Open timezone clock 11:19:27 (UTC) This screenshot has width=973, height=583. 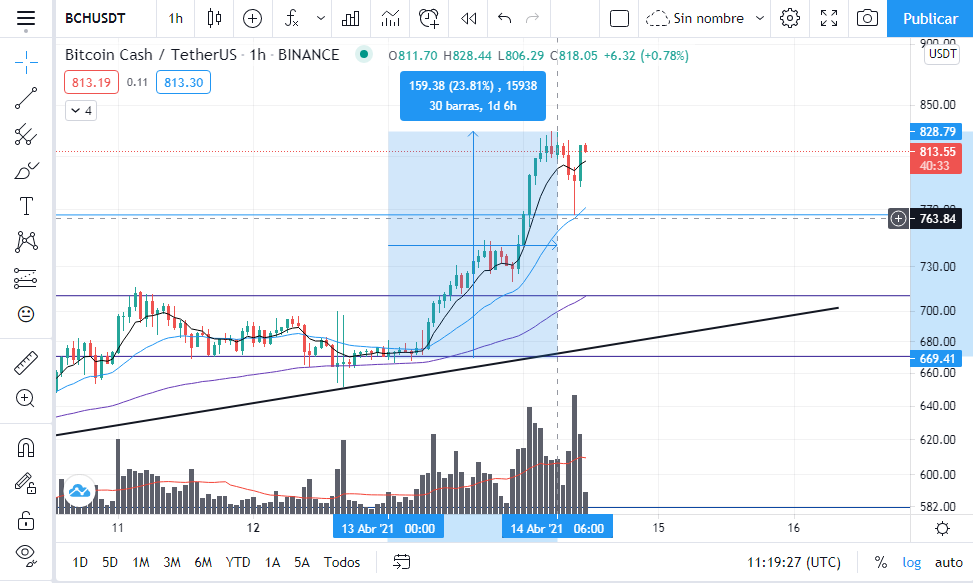[x=794, y=563]
